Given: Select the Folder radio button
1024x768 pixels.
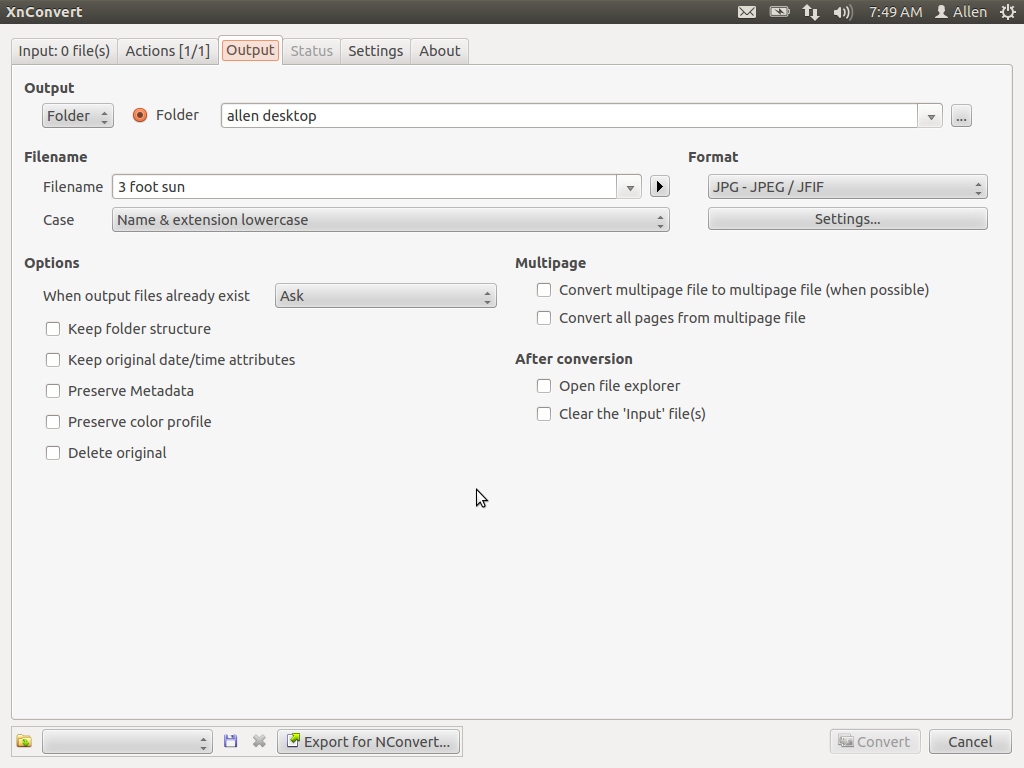Looking at the screenshot, I should tap(140, 116).
